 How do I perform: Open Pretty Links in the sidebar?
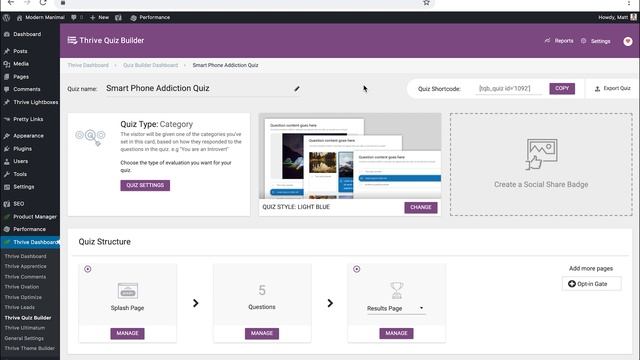[x=28, y=119]
